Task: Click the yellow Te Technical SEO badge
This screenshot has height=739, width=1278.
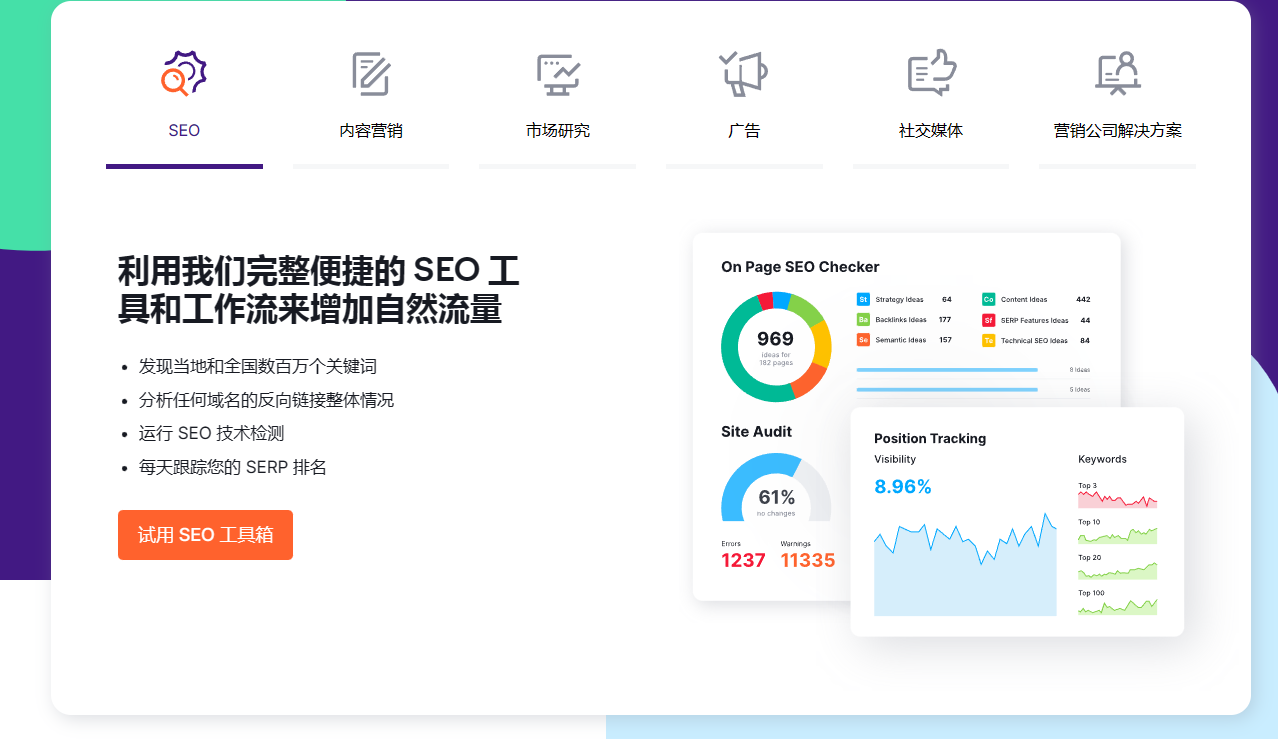Action: pos(988,341)
